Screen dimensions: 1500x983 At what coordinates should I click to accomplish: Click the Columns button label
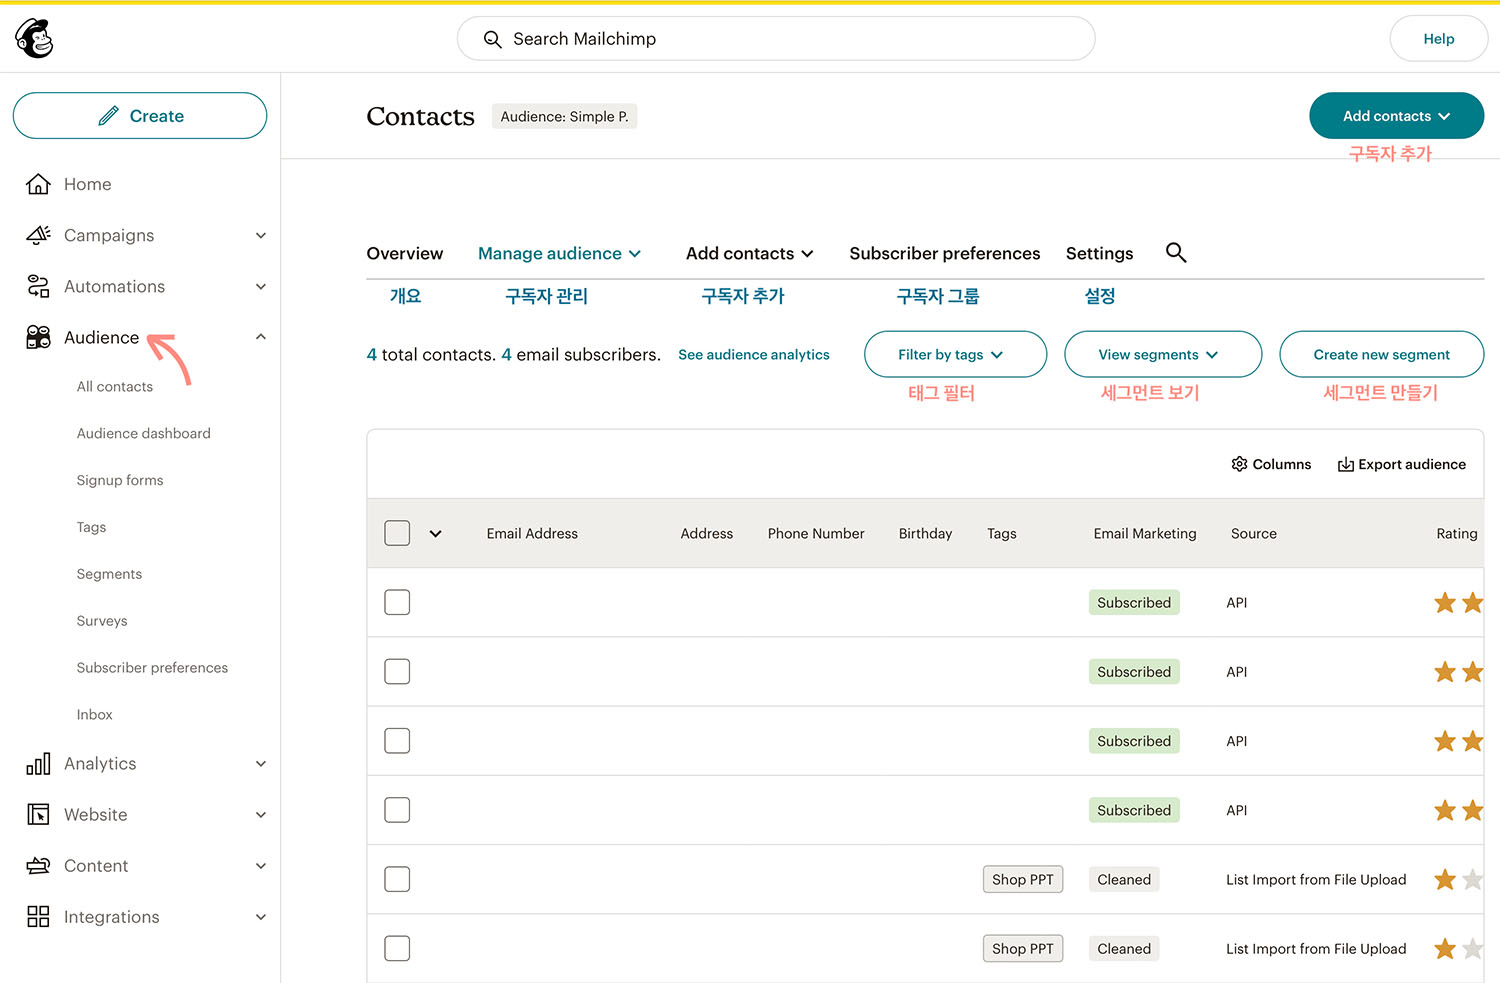pos(1282,465)
